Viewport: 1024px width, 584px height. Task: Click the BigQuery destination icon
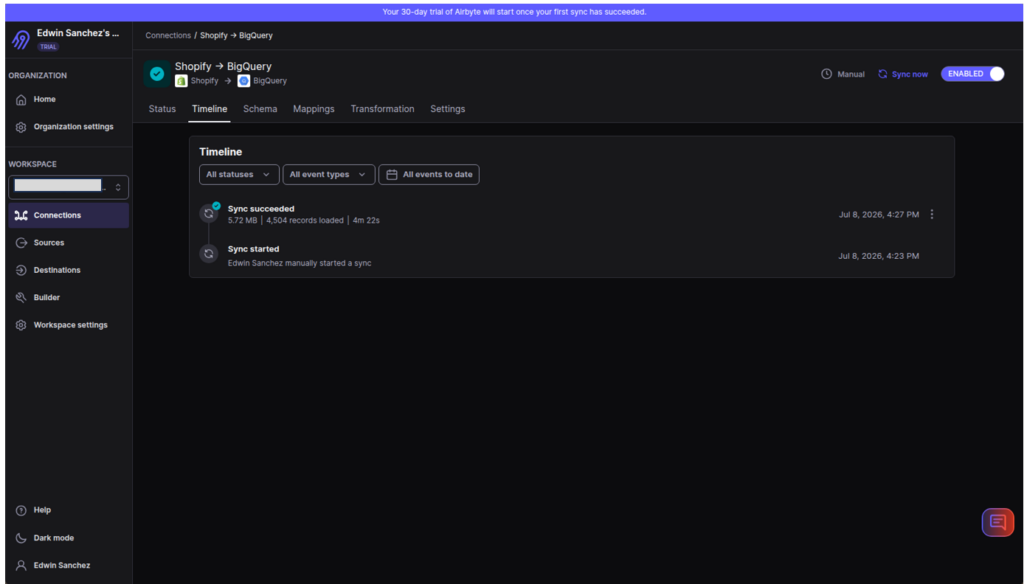click(x=244, y=81)
